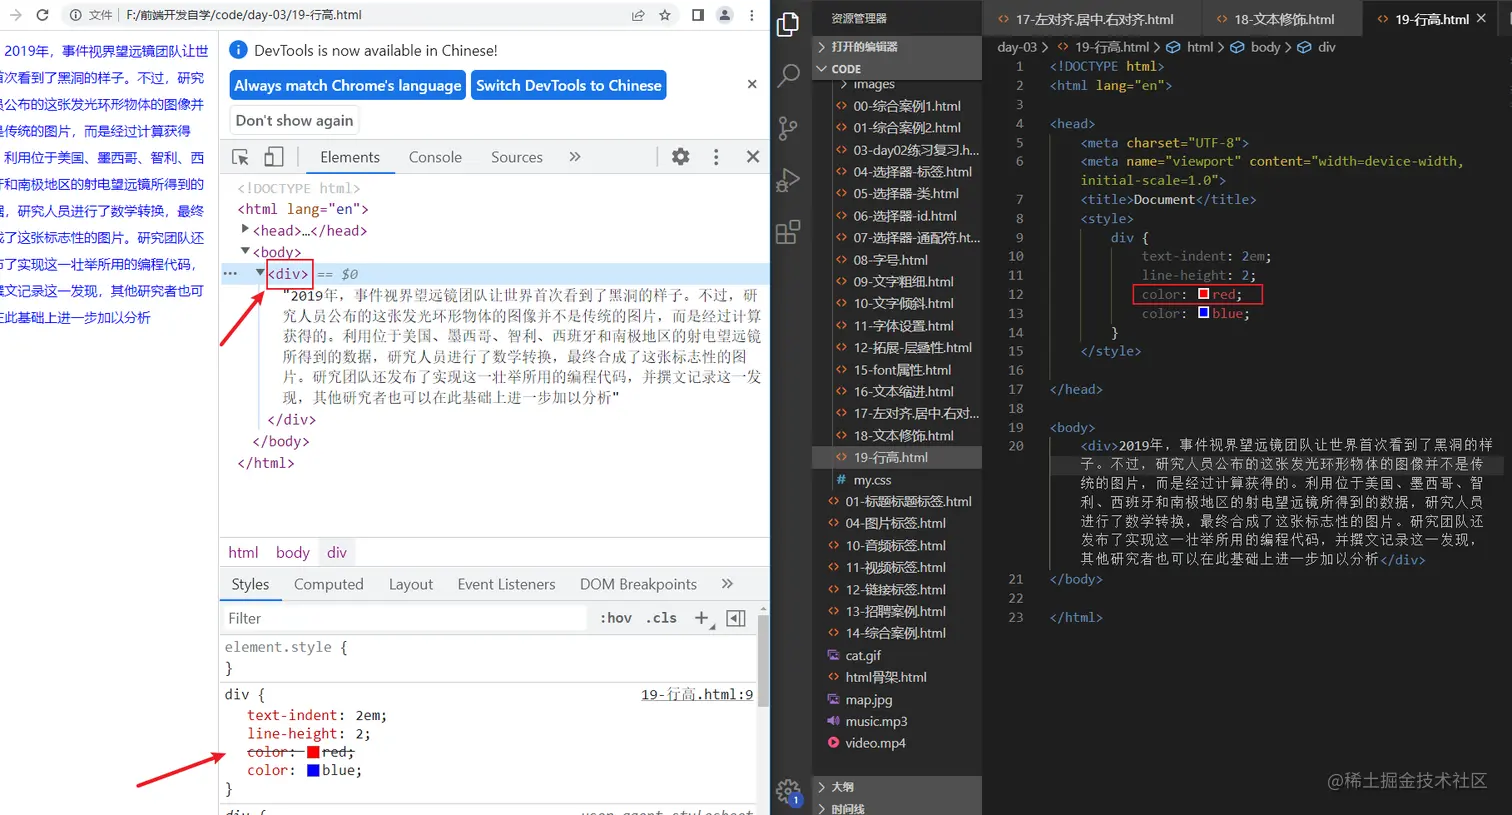Toggle the computed styles sidebar pane
The height and width of the screenshot is (815, 1512).
click(x=736, y=618)
